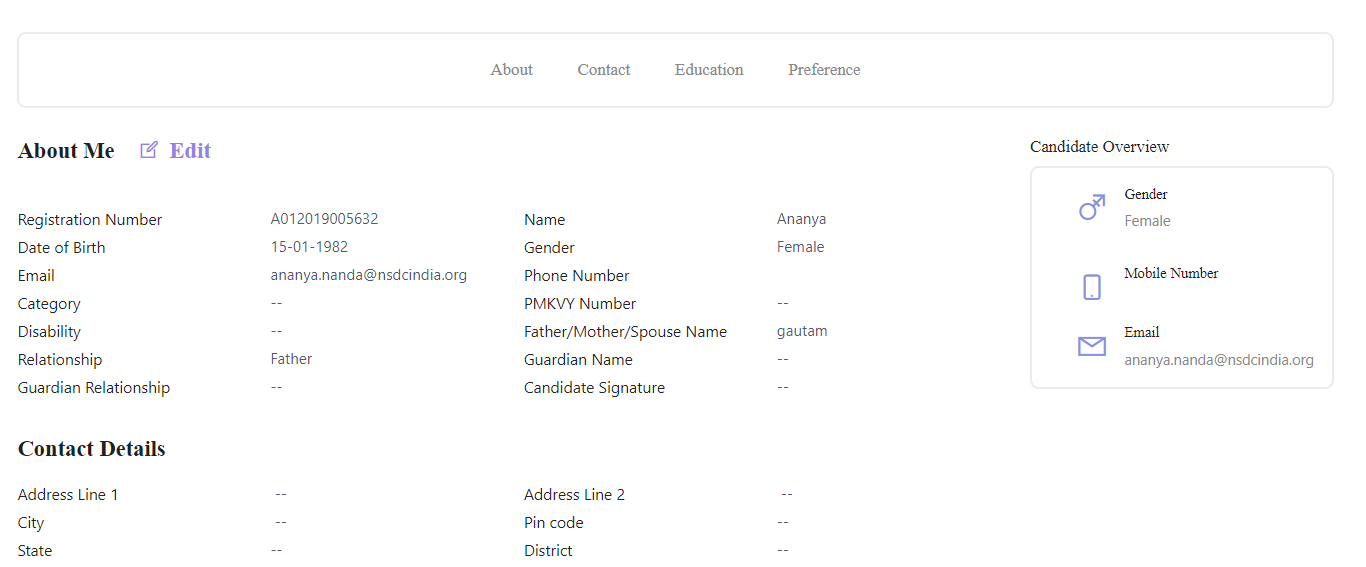Click the About Me heading
This screenshot has height=567, width=1366.
(x=66, y=151)
